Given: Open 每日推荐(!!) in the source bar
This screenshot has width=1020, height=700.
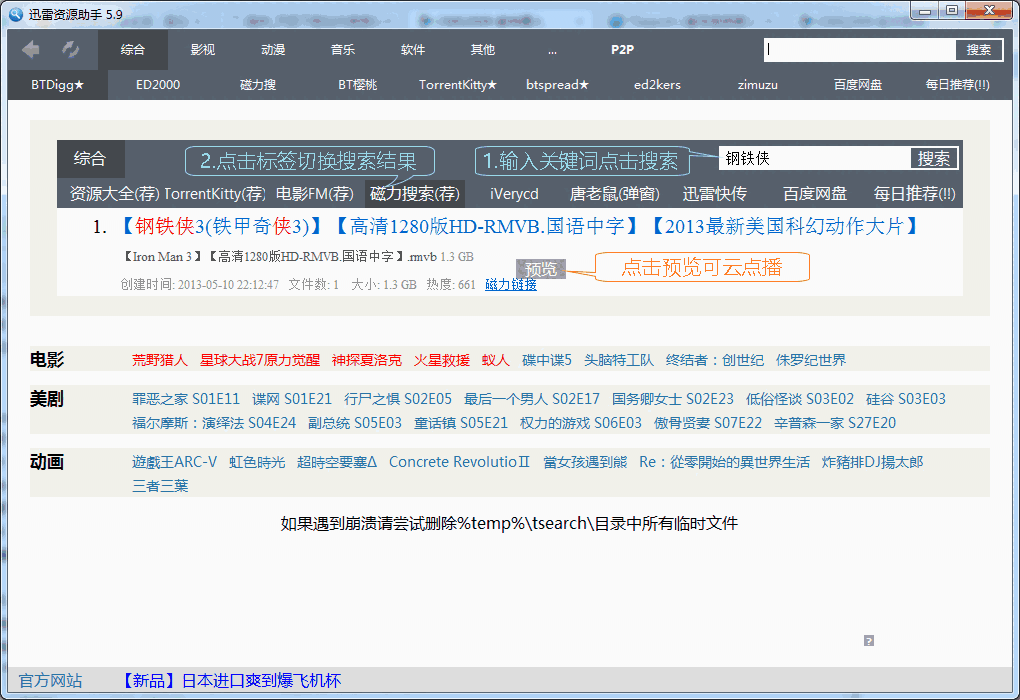Looking at the screenshot, I should pyautogui.click(x=957, y=85).
